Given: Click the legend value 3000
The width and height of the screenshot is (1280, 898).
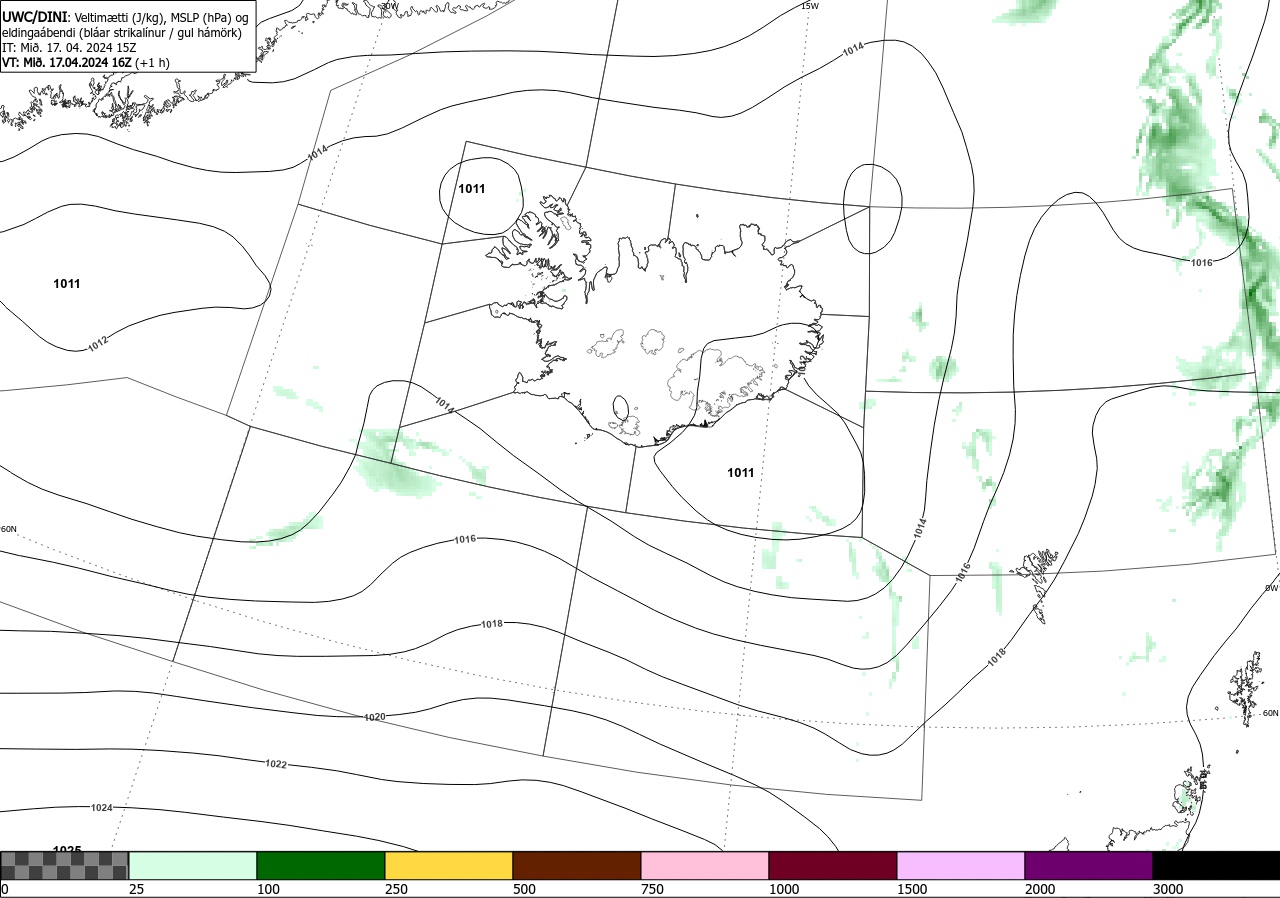Looking at the screenshot, I should 1168,889.
